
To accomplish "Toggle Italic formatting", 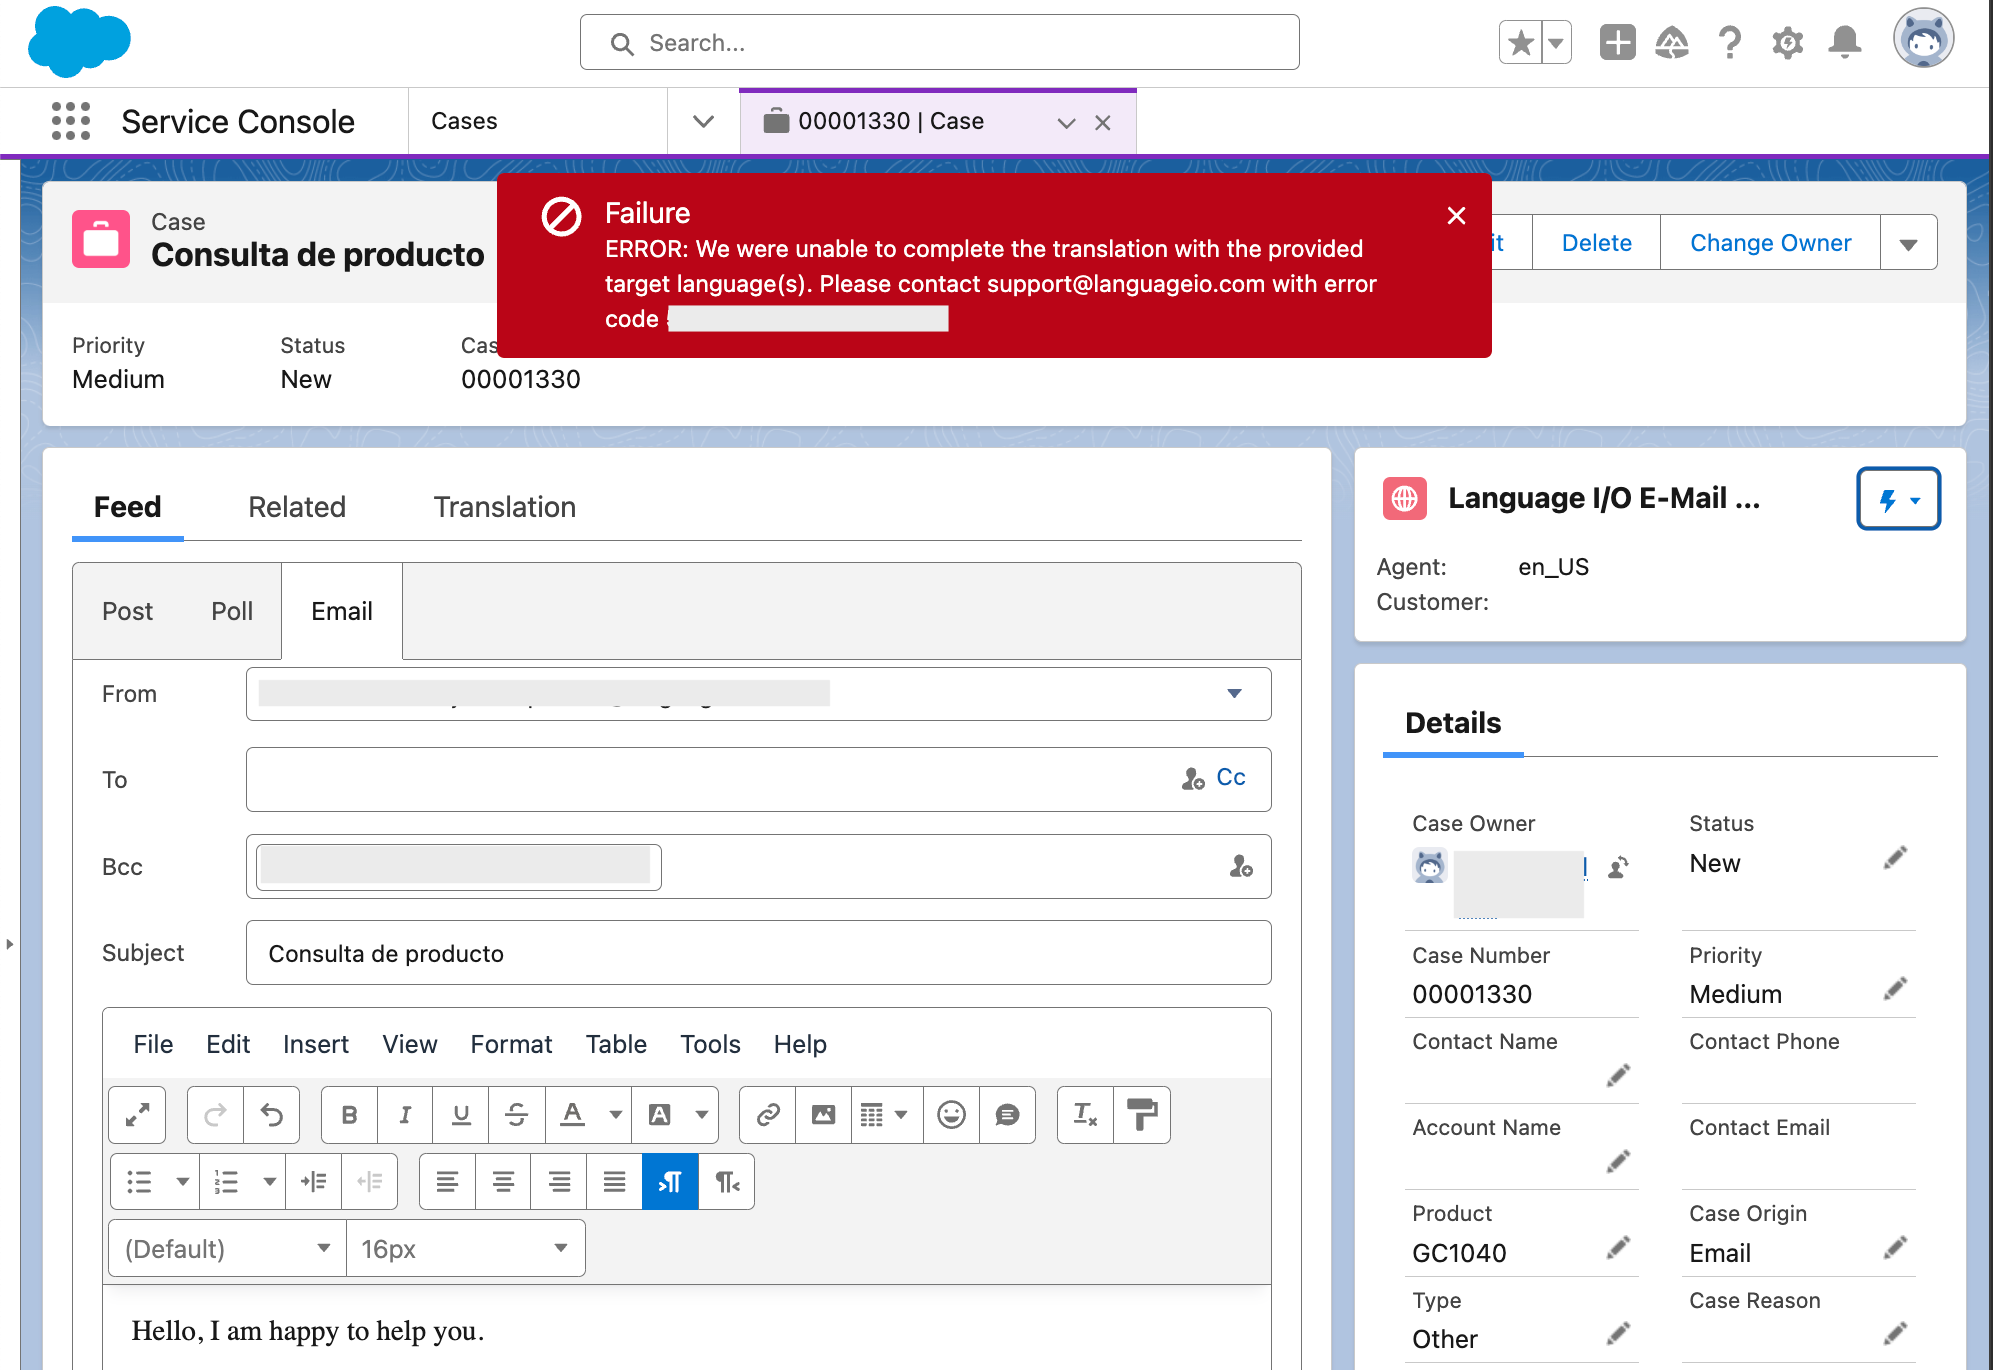I will pyautogui.click(x=405, y=1114).
